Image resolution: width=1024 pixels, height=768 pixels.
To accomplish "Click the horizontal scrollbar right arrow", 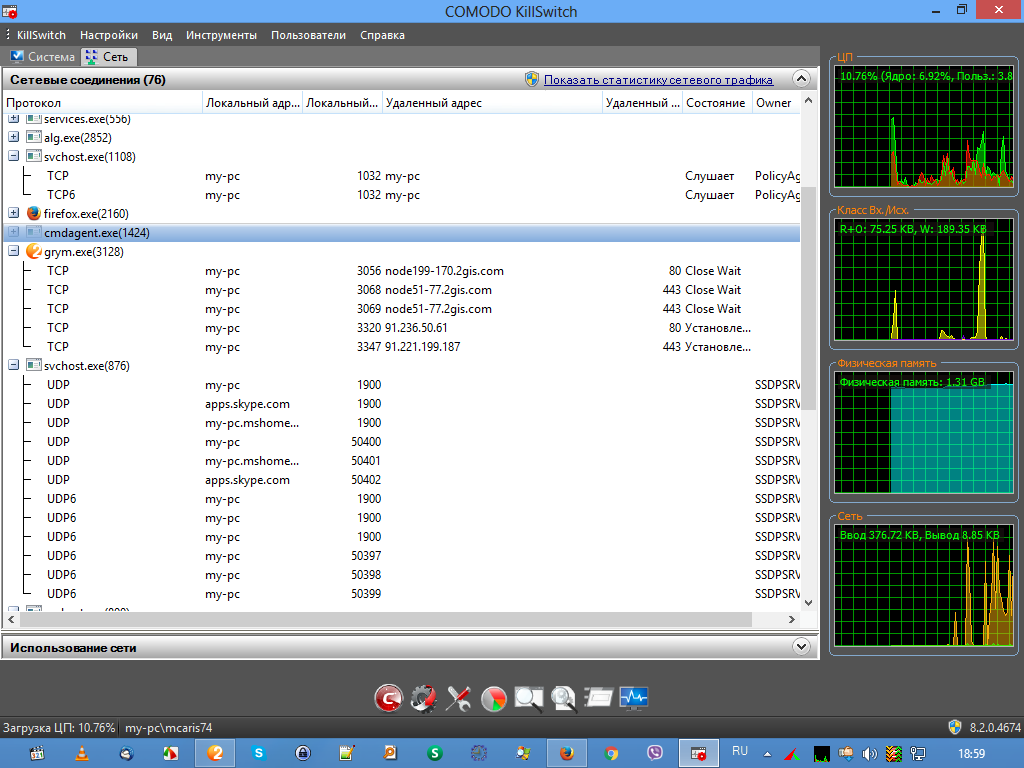I will point(792,619).
